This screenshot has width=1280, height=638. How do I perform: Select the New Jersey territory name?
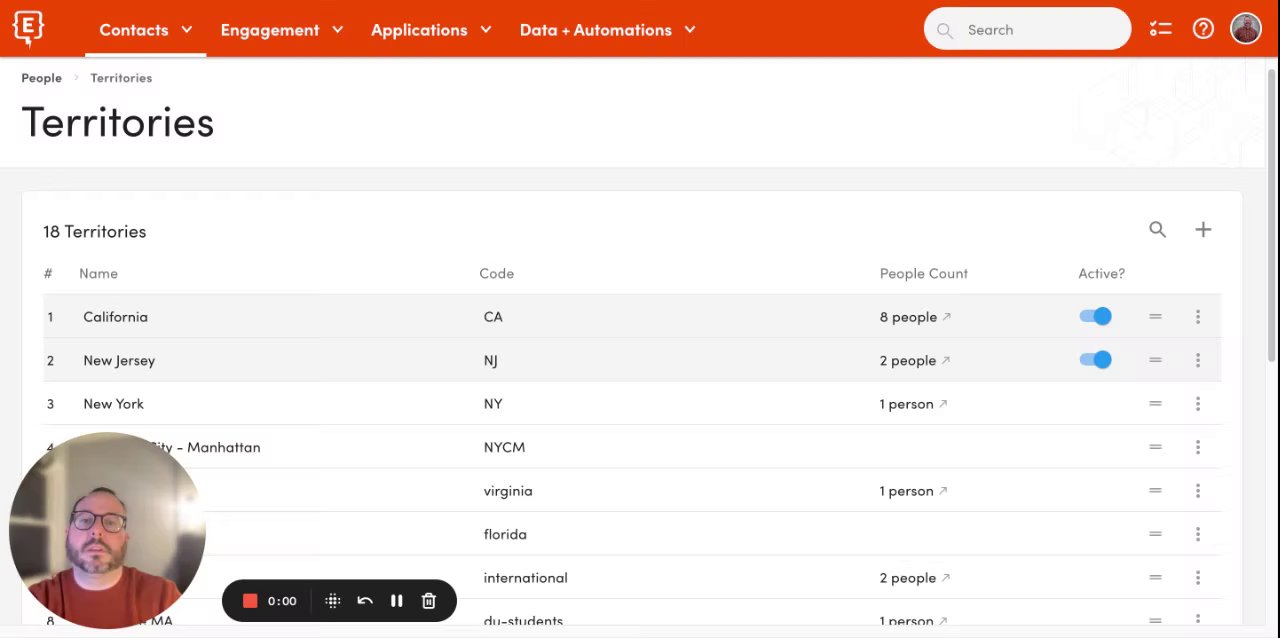tap(119, 361)
